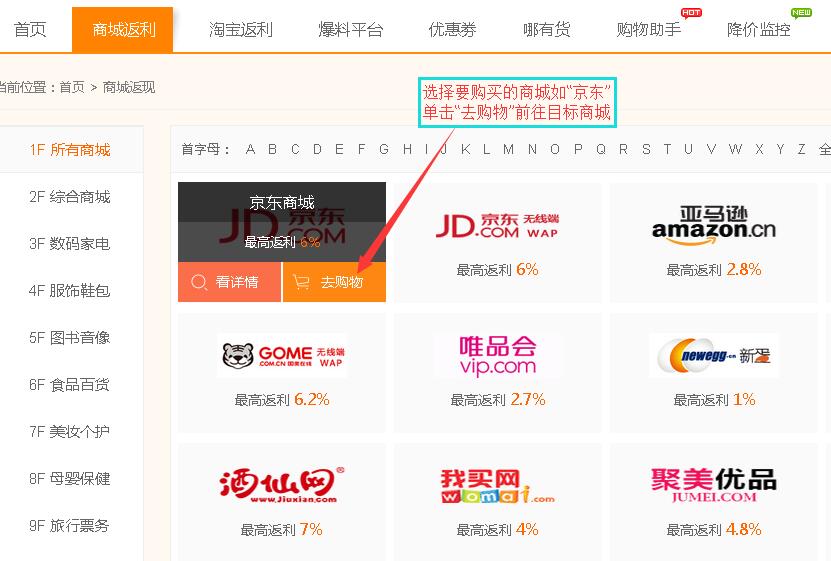Select the newegg 新蛋 logo
The width and height of the screenshot is (831, 561).
pyautogui.click(x=714, y=355)
